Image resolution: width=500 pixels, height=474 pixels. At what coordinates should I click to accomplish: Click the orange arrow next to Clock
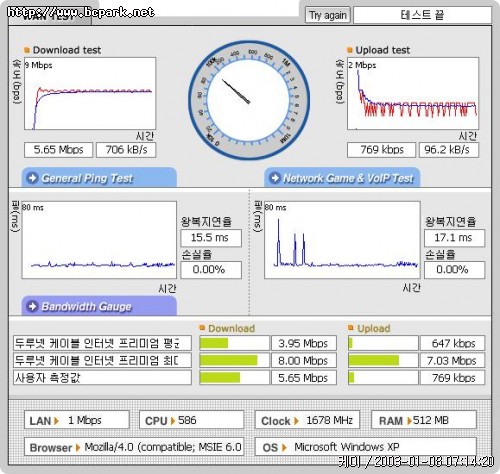pos(296,421)
